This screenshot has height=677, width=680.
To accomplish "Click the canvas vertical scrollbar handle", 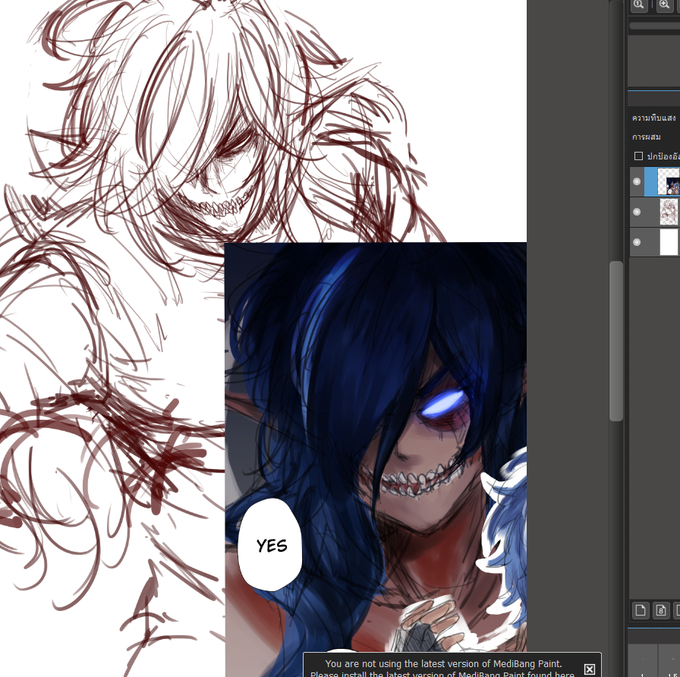I will coord(616,340).
